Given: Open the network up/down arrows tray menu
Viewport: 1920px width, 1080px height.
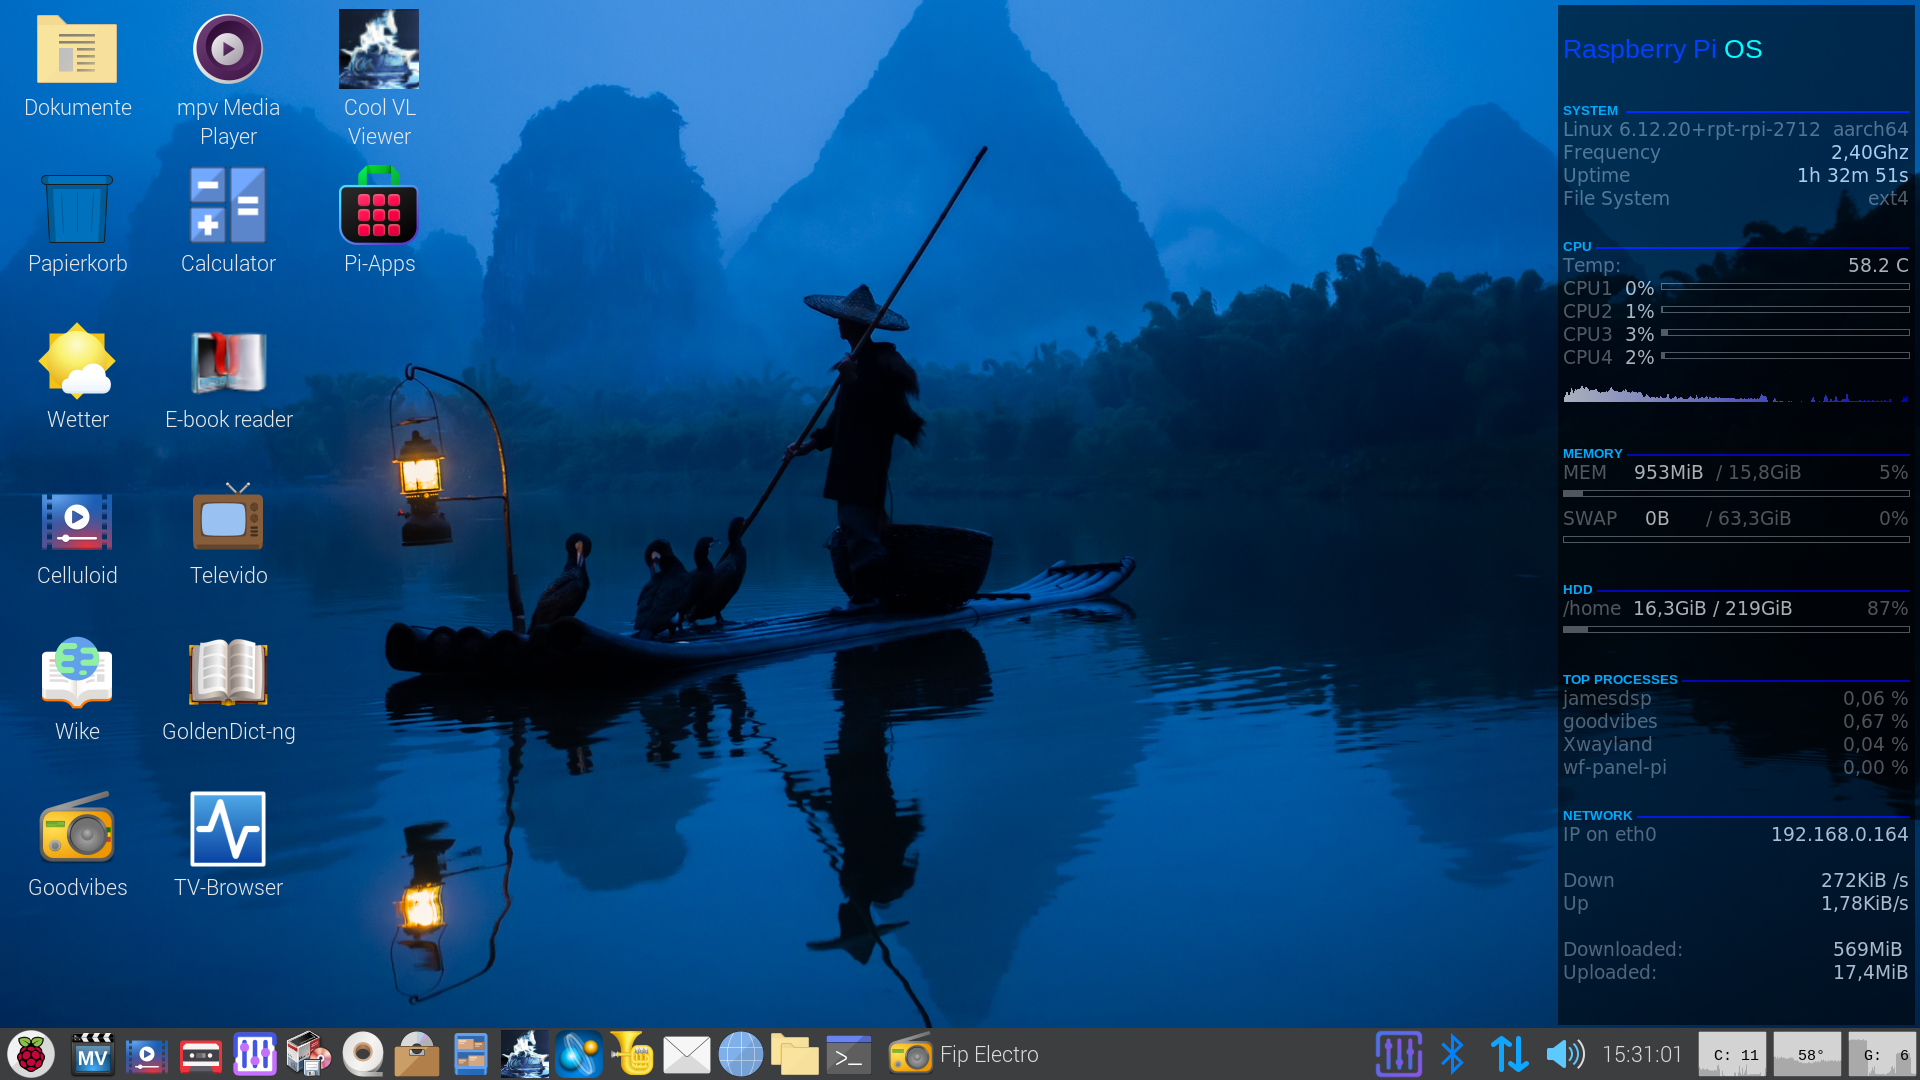Looking at the screenshot, I should coord(1509,1055).
